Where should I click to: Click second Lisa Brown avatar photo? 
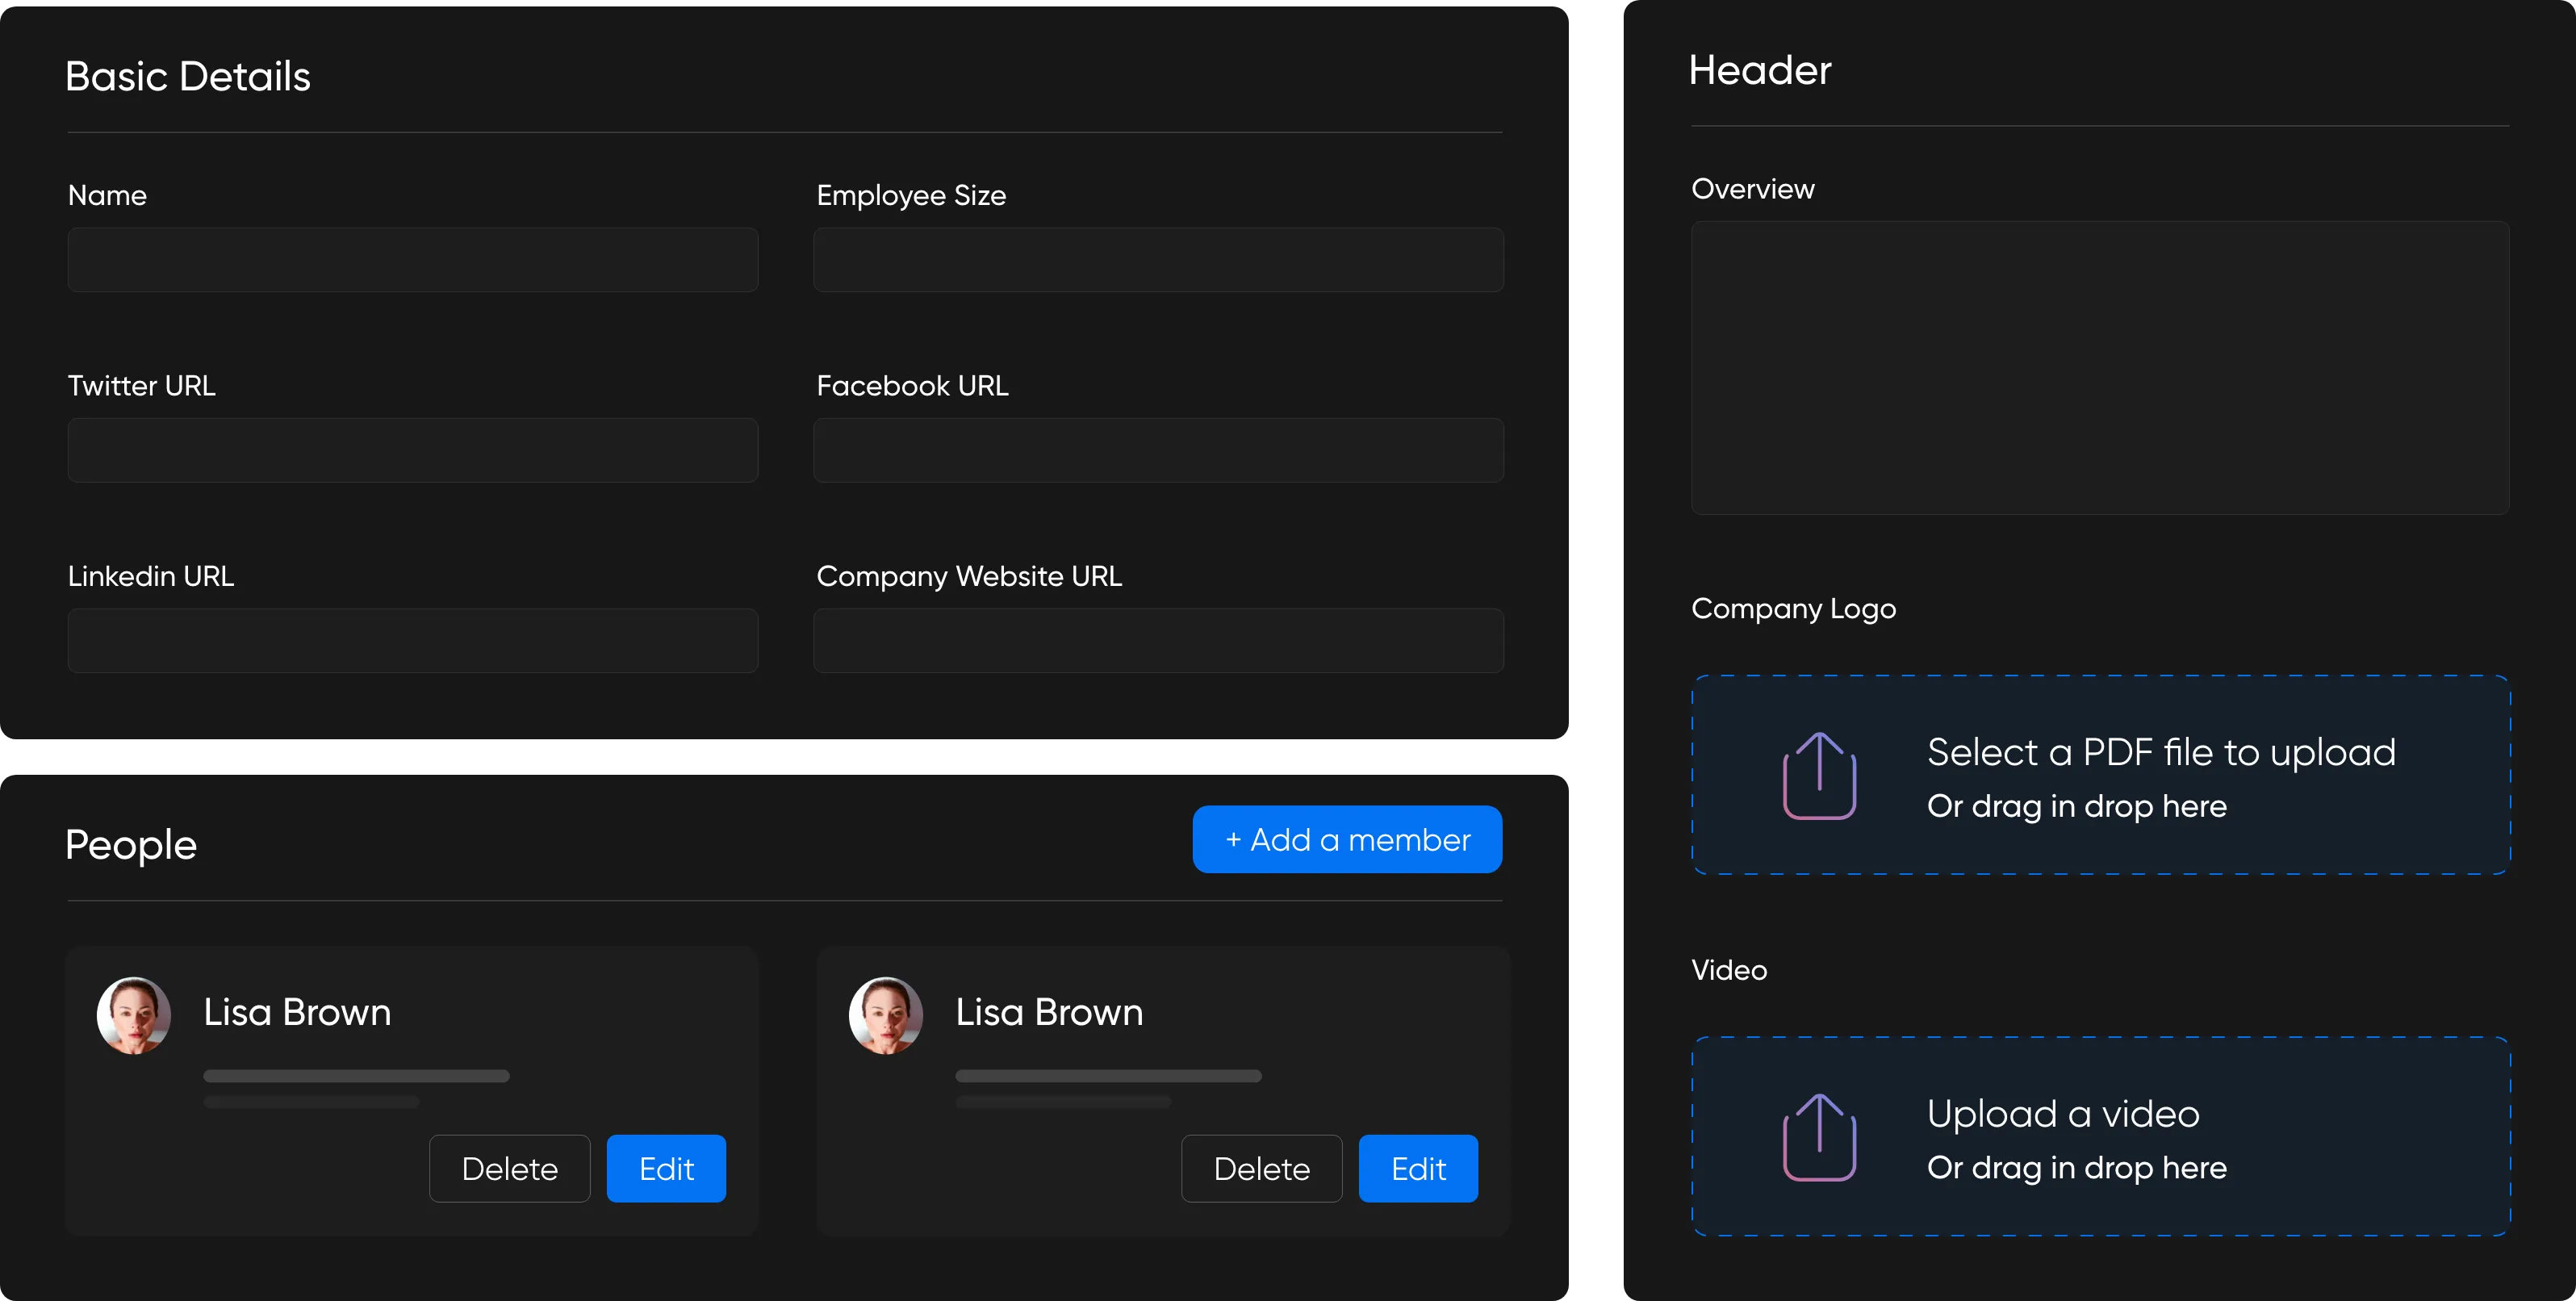point(886,1015)
